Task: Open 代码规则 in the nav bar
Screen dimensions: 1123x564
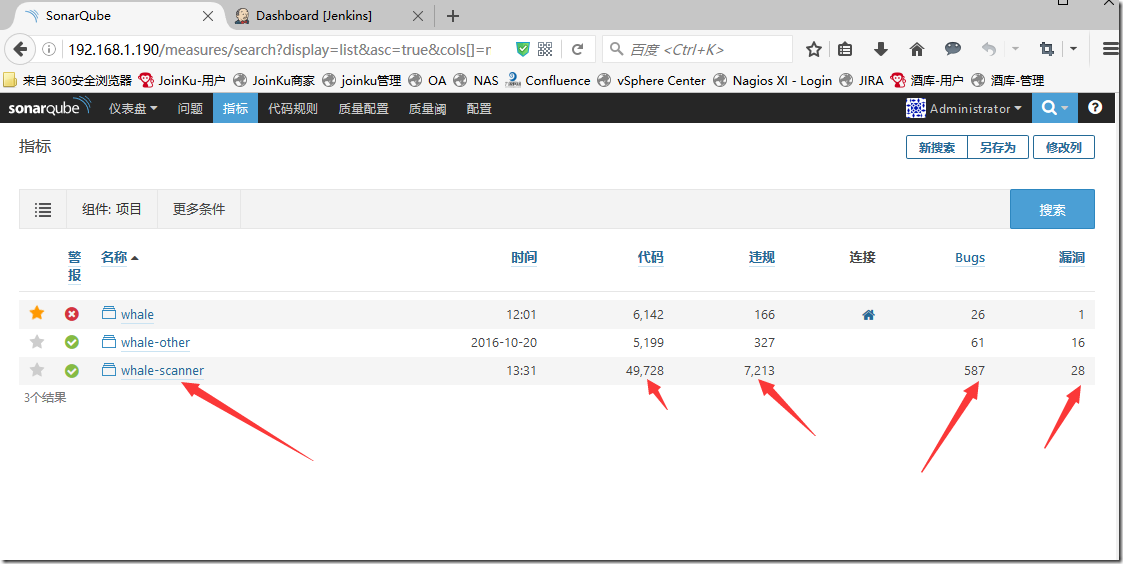Action: [292, 108]
